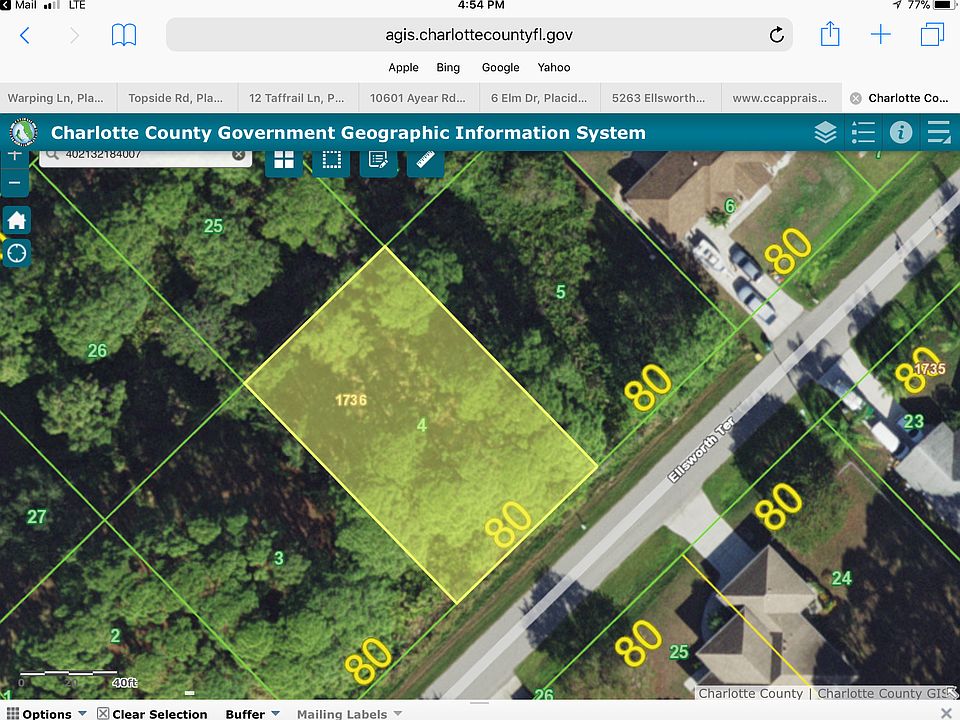This screenshot has width=960, height=720.
Task: Expand the Buffer dropdown
Action: point(252,714)
